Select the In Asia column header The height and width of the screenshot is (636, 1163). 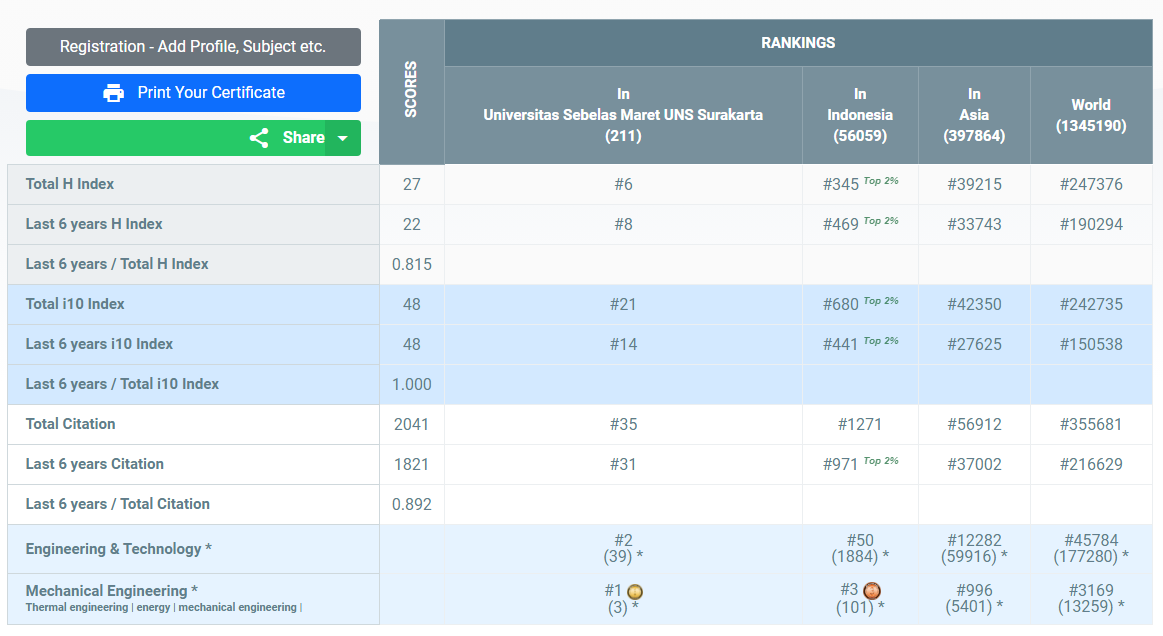973,115
